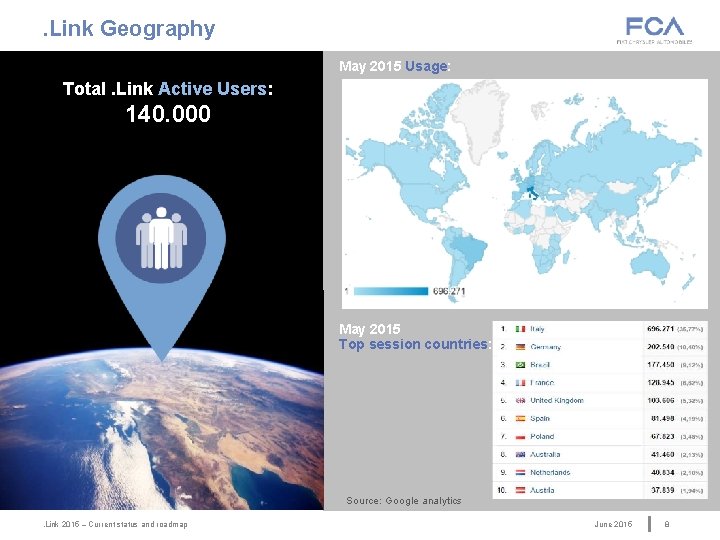Click the people location pin icon
The width and height of the screenshot is (720, 540).
[x=162, y=267]
